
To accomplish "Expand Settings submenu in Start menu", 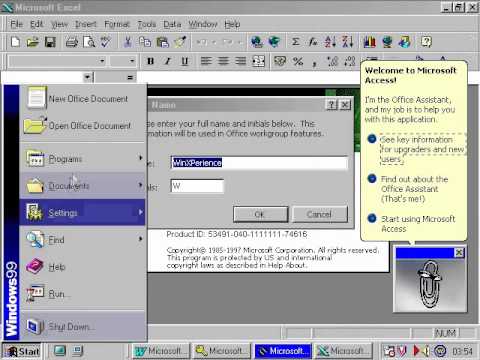I will pos(82,212).
